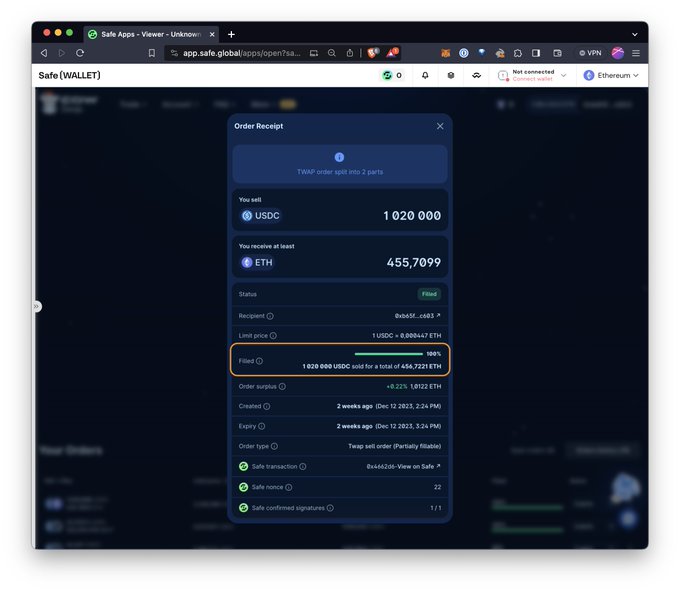This screenshot has width=680, height=591.
Task: Close the Safe Apps Viewer tab
Action: [212, 34]
